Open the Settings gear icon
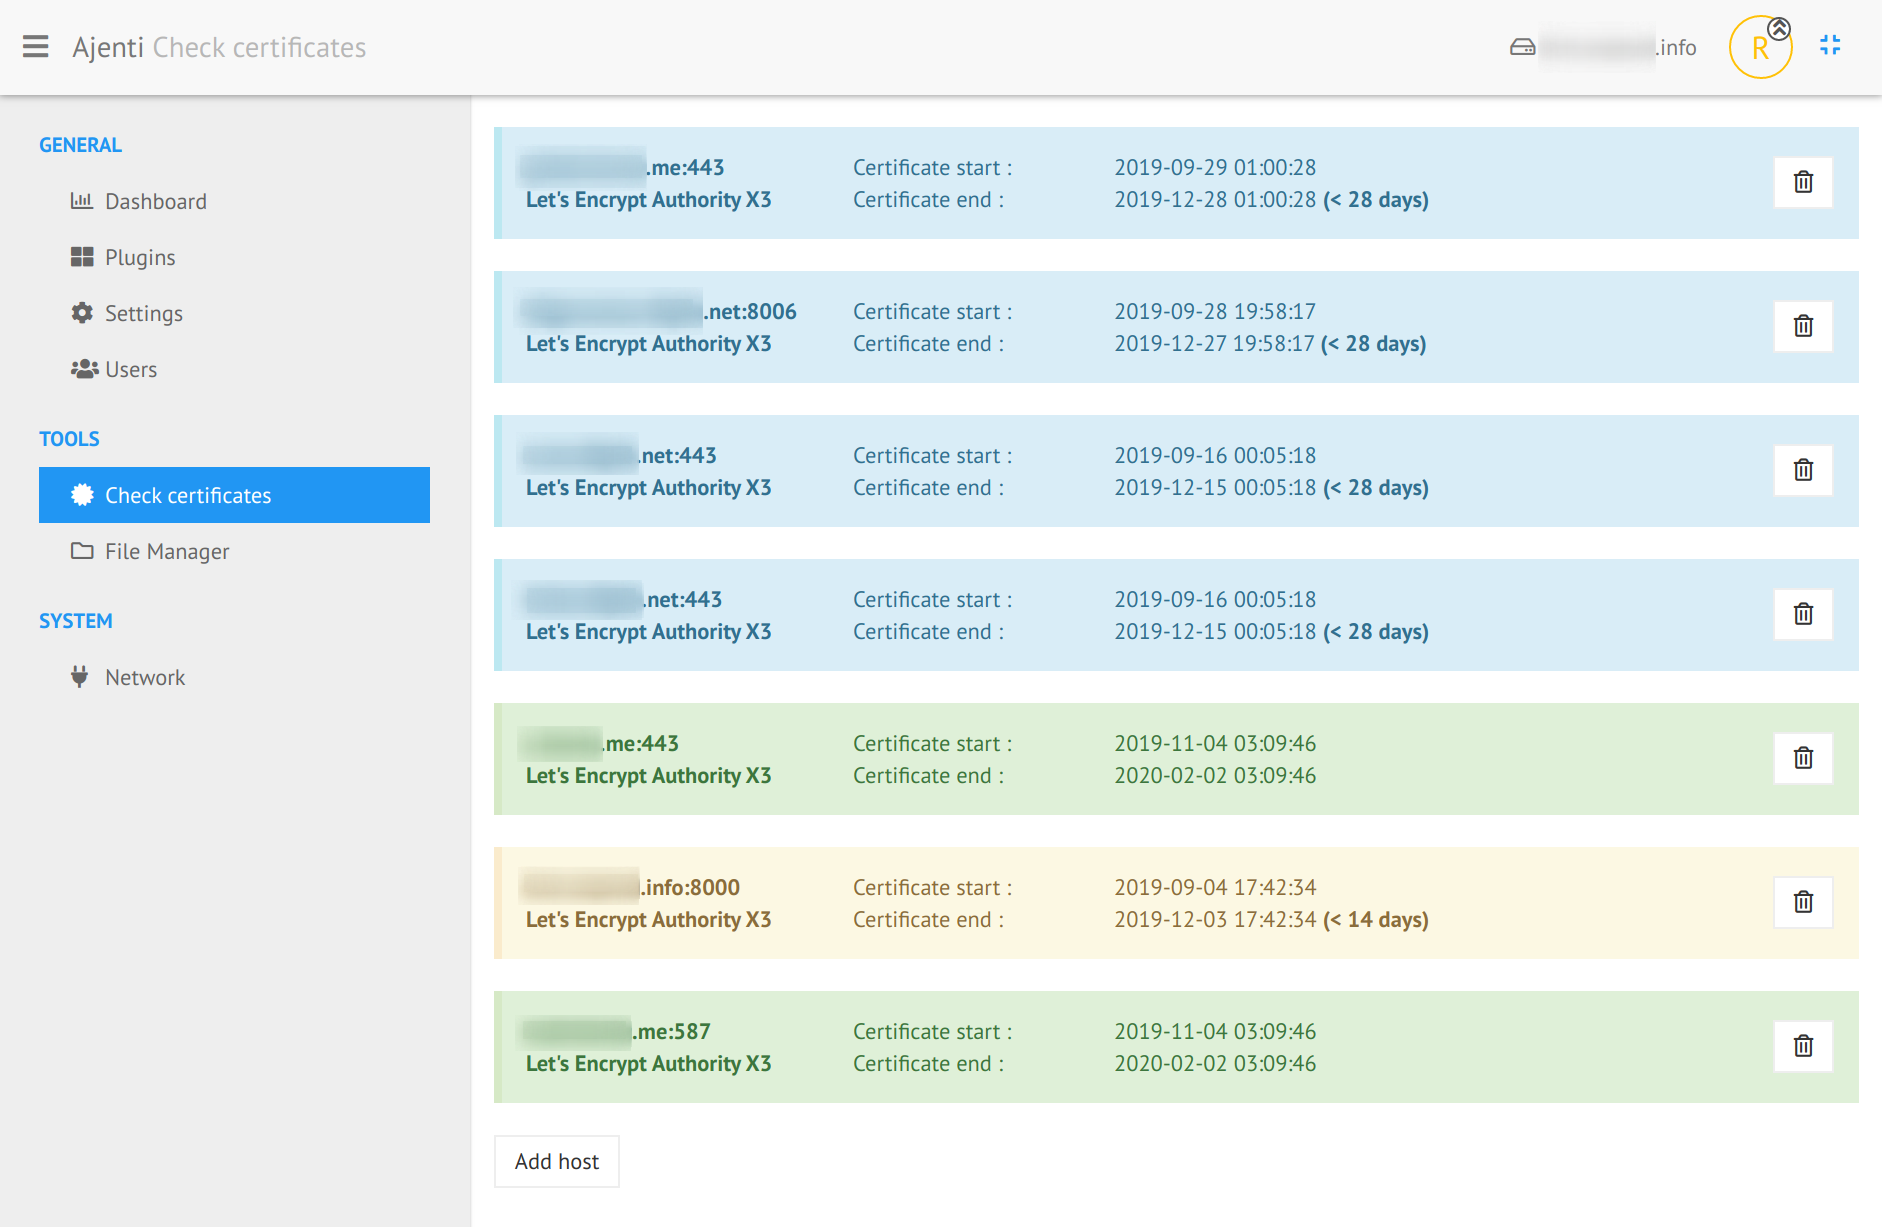Screen dimensions: 1882x1227 (82, 312)
